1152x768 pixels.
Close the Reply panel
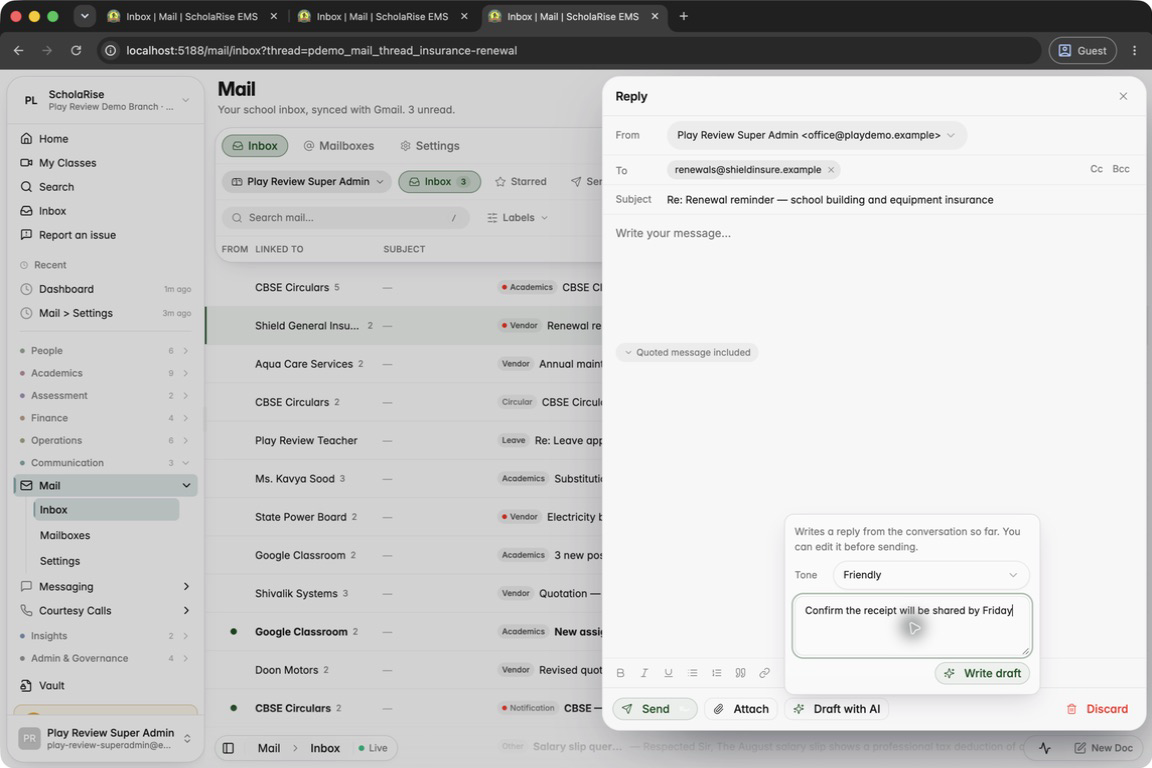(1123, 96)
